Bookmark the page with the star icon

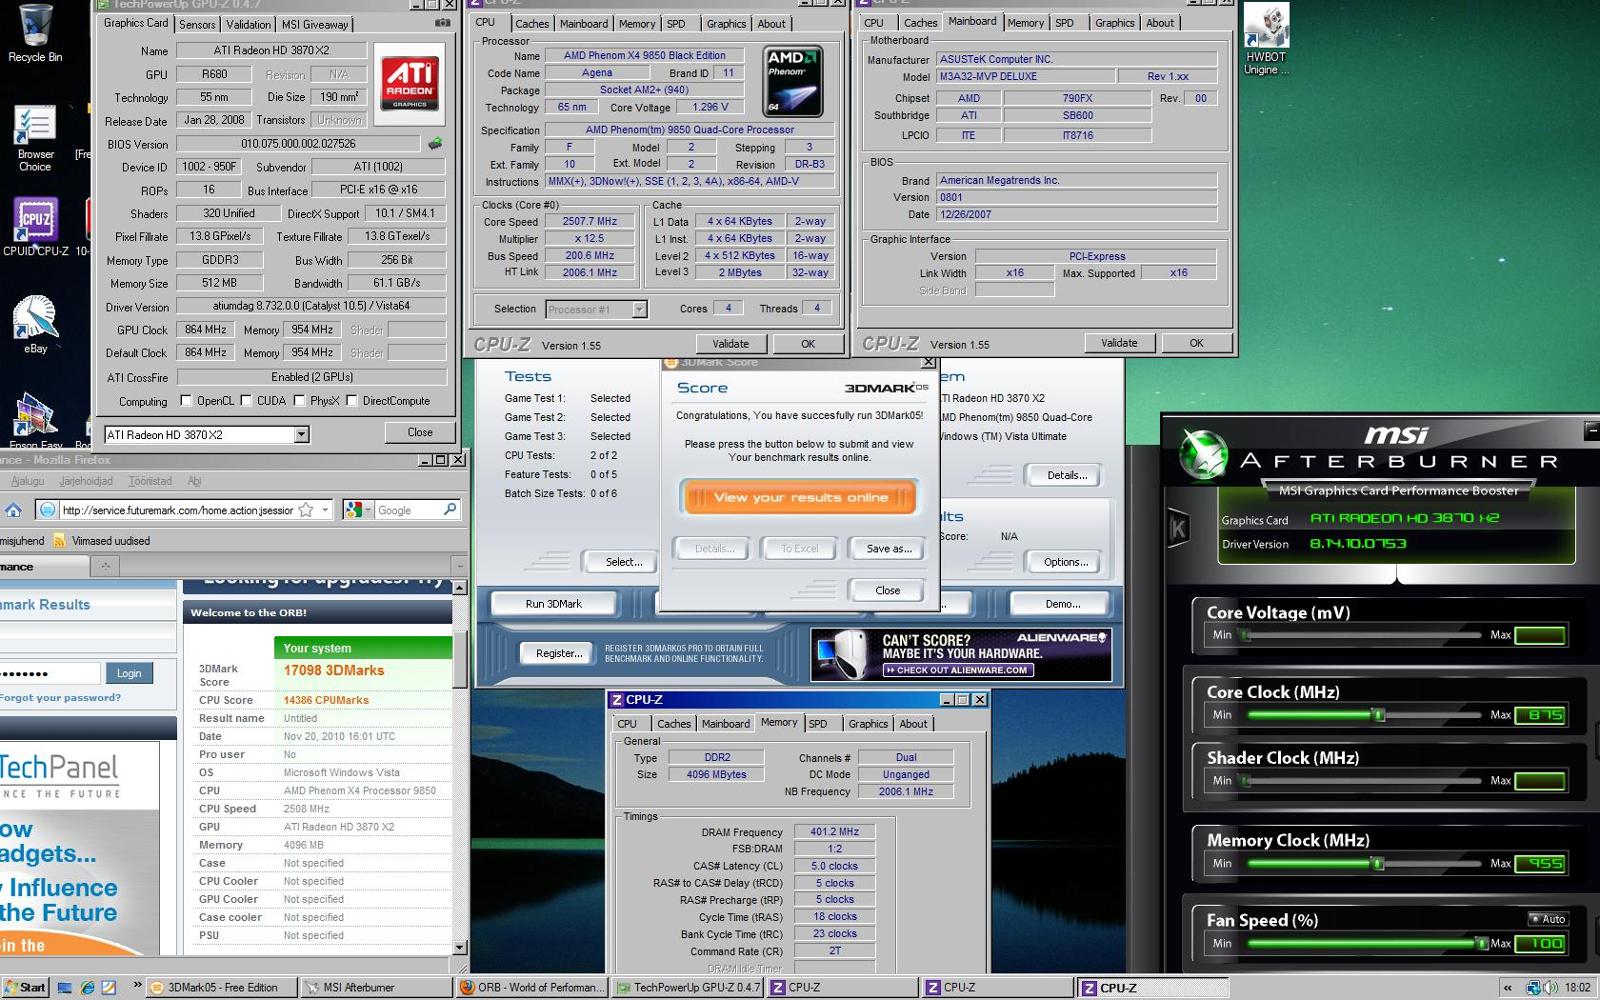[306, 510]
